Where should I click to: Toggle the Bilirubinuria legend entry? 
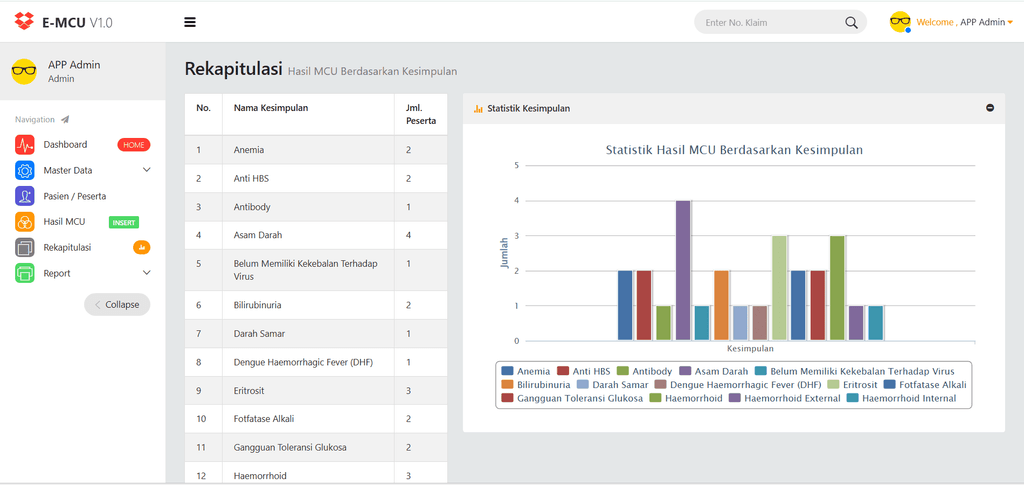pyautogui.click(x=536, y=384)
